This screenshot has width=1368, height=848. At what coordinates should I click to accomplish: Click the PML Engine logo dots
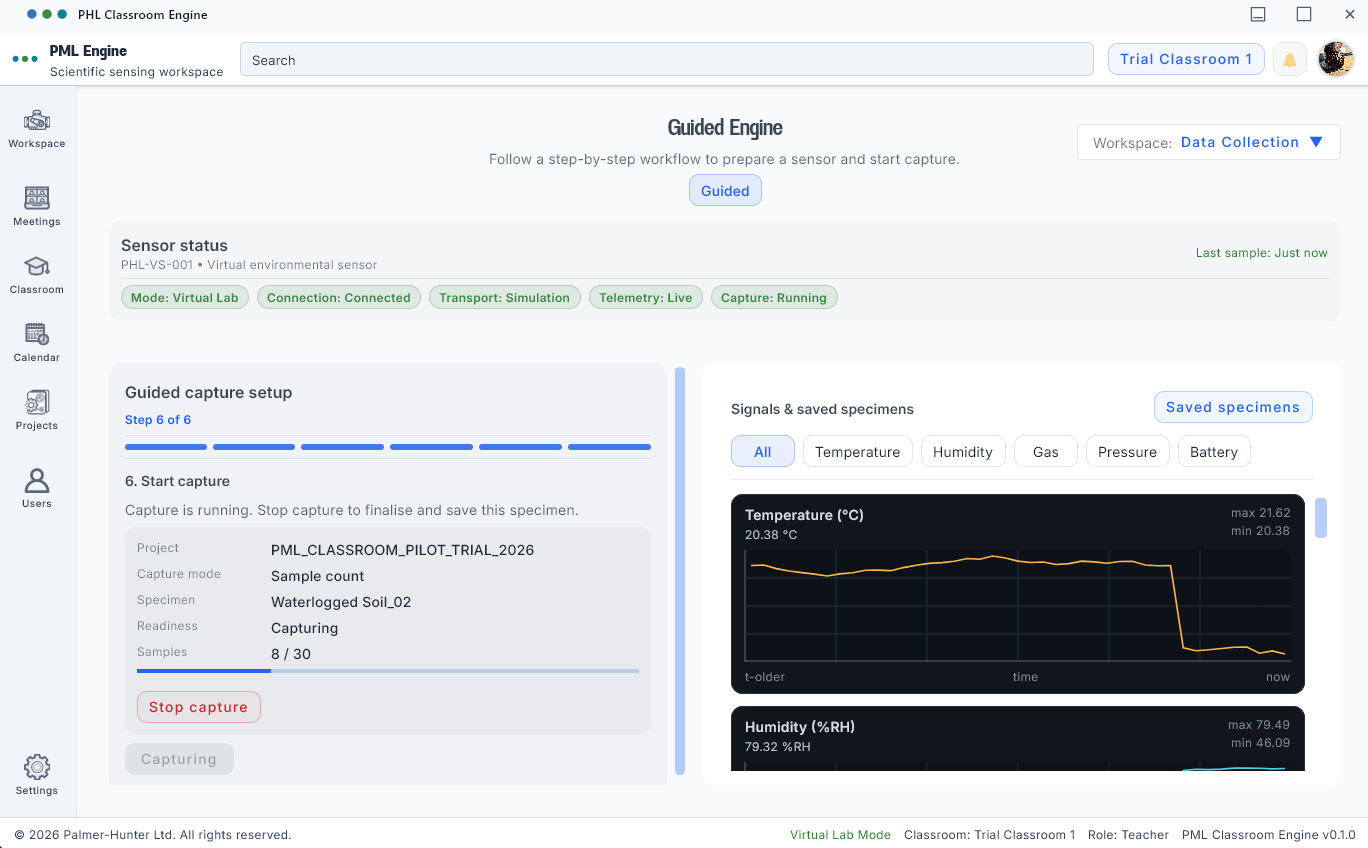[25, 59]
